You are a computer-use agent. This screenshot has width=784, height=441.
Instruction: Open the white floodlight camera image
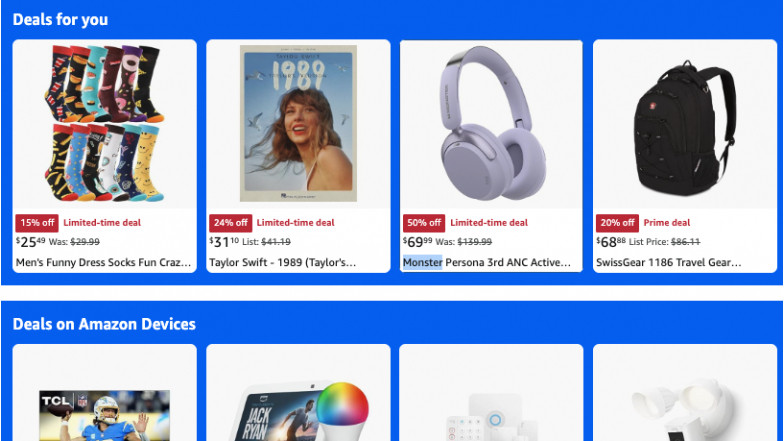pos(682,411)
